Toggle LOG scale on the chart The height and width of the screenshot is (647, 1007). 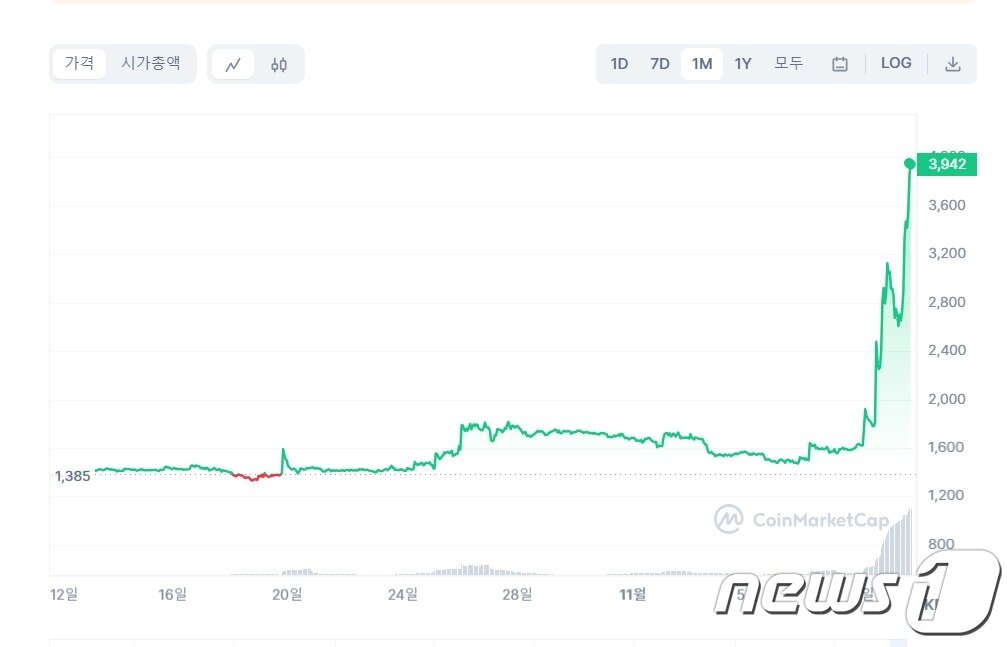896,63
